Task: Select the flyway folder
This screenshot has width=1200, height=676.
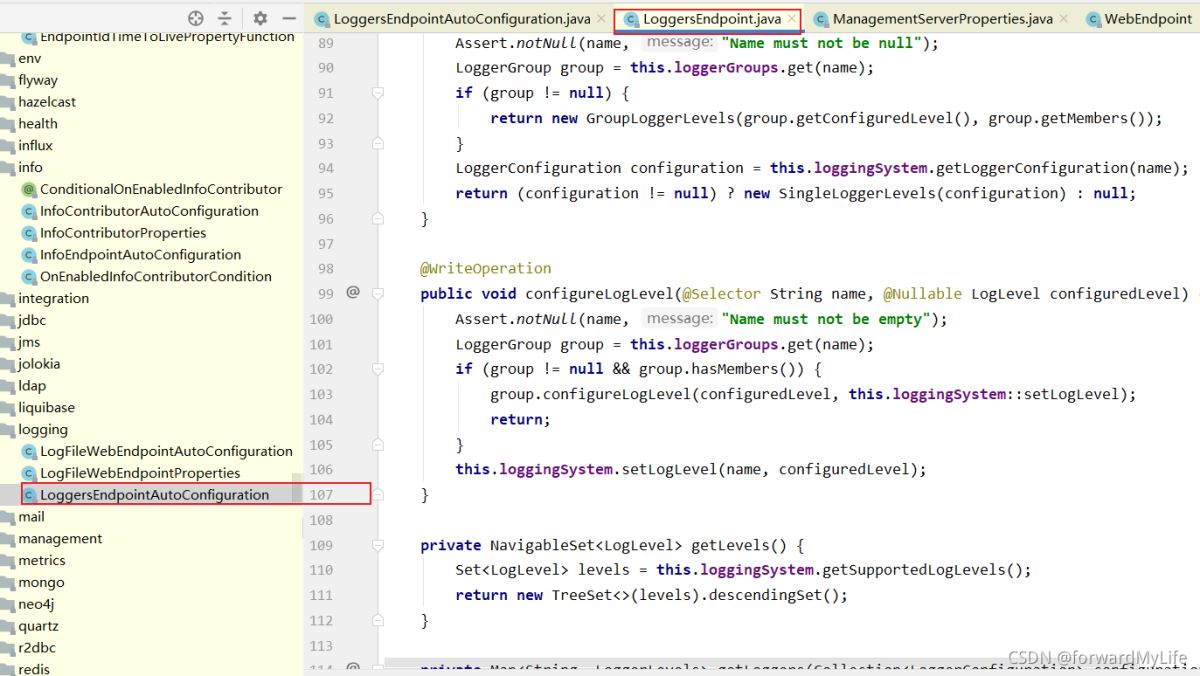Action: [x=38, y=80]
